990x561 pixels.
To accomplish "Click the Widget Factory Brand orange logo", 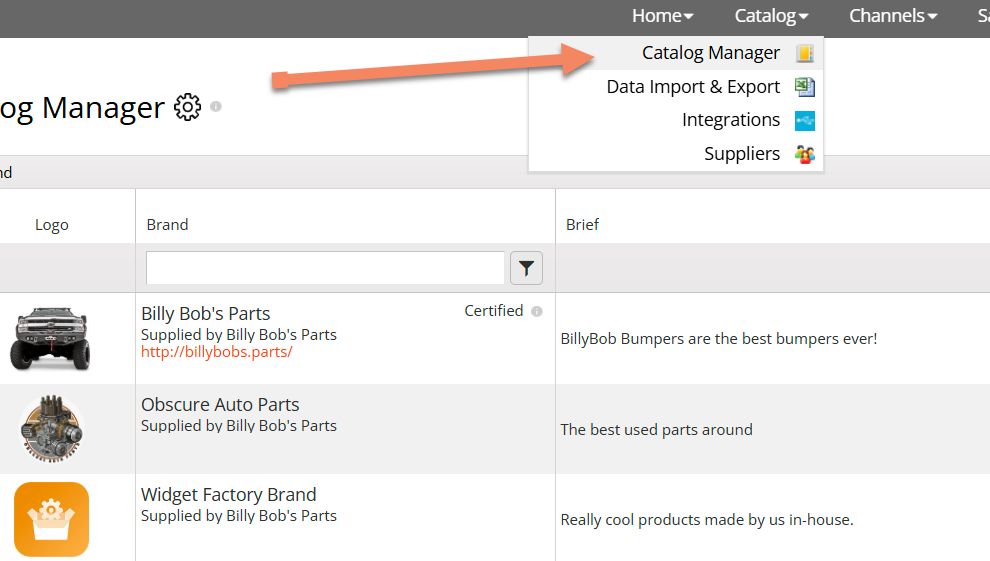I will (x=51, y=519).
